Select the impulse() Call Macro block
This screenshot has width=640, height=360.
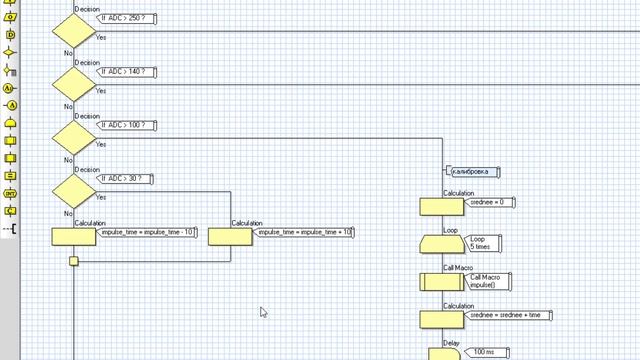[x=442, y=282]
